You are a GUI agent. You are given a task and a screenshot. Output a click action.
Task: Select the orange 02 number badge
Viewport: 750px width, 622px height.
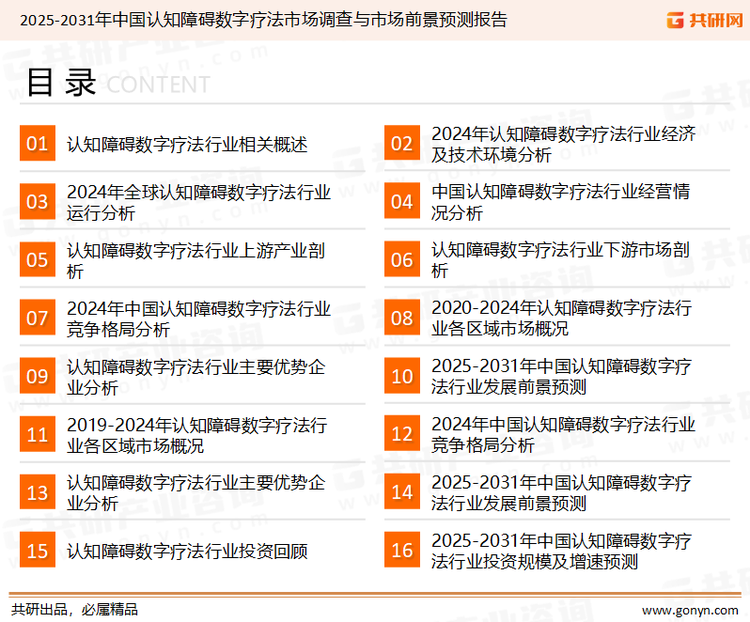coord(401,144)
